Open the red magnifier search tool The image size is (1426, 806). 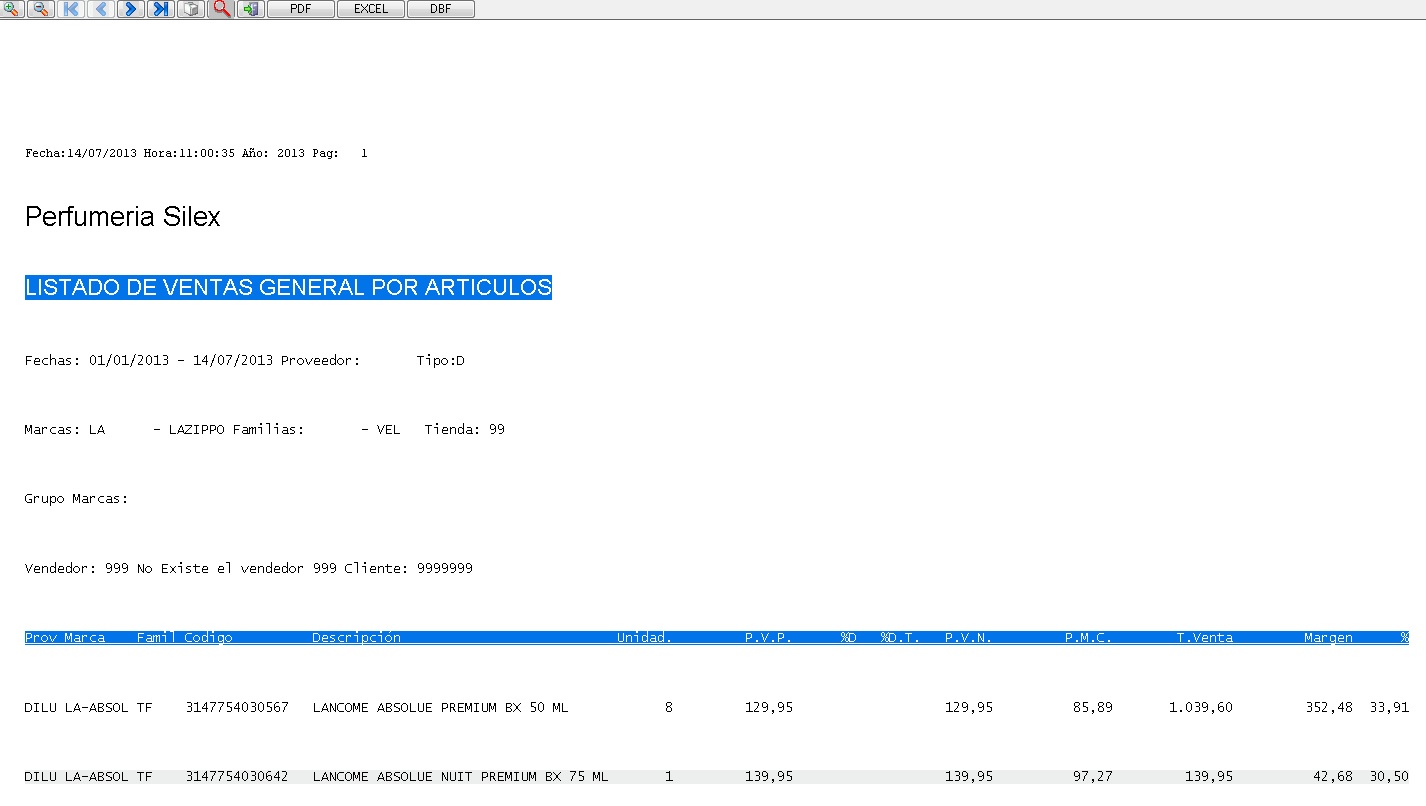click(x=221, y=9)
